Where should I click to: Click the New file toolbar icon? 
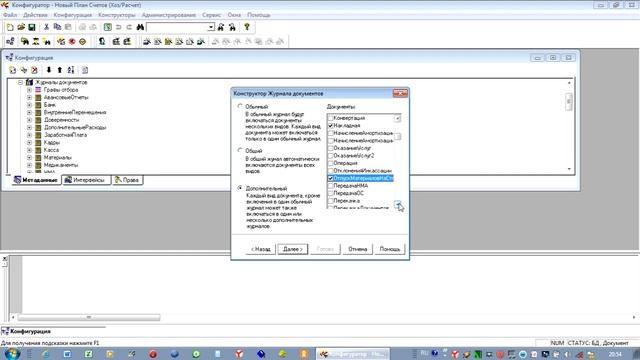point(10,27)
